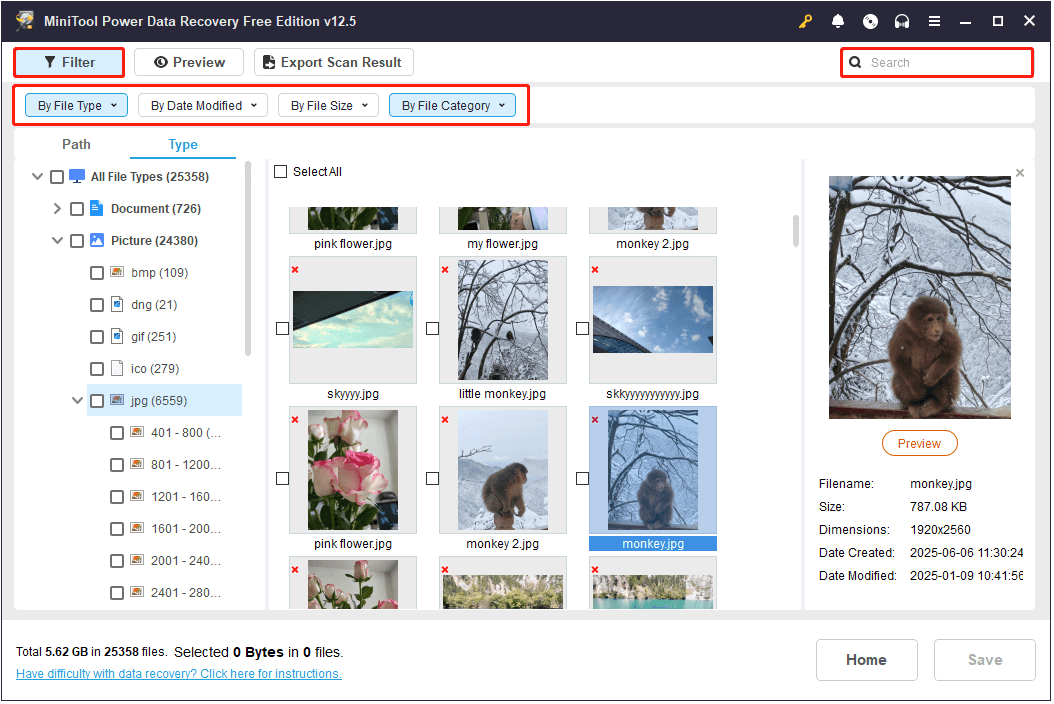The width and height of the screenshot is (1054, 704).
Task: Click the bootable media disc icon
Action: 870,20
